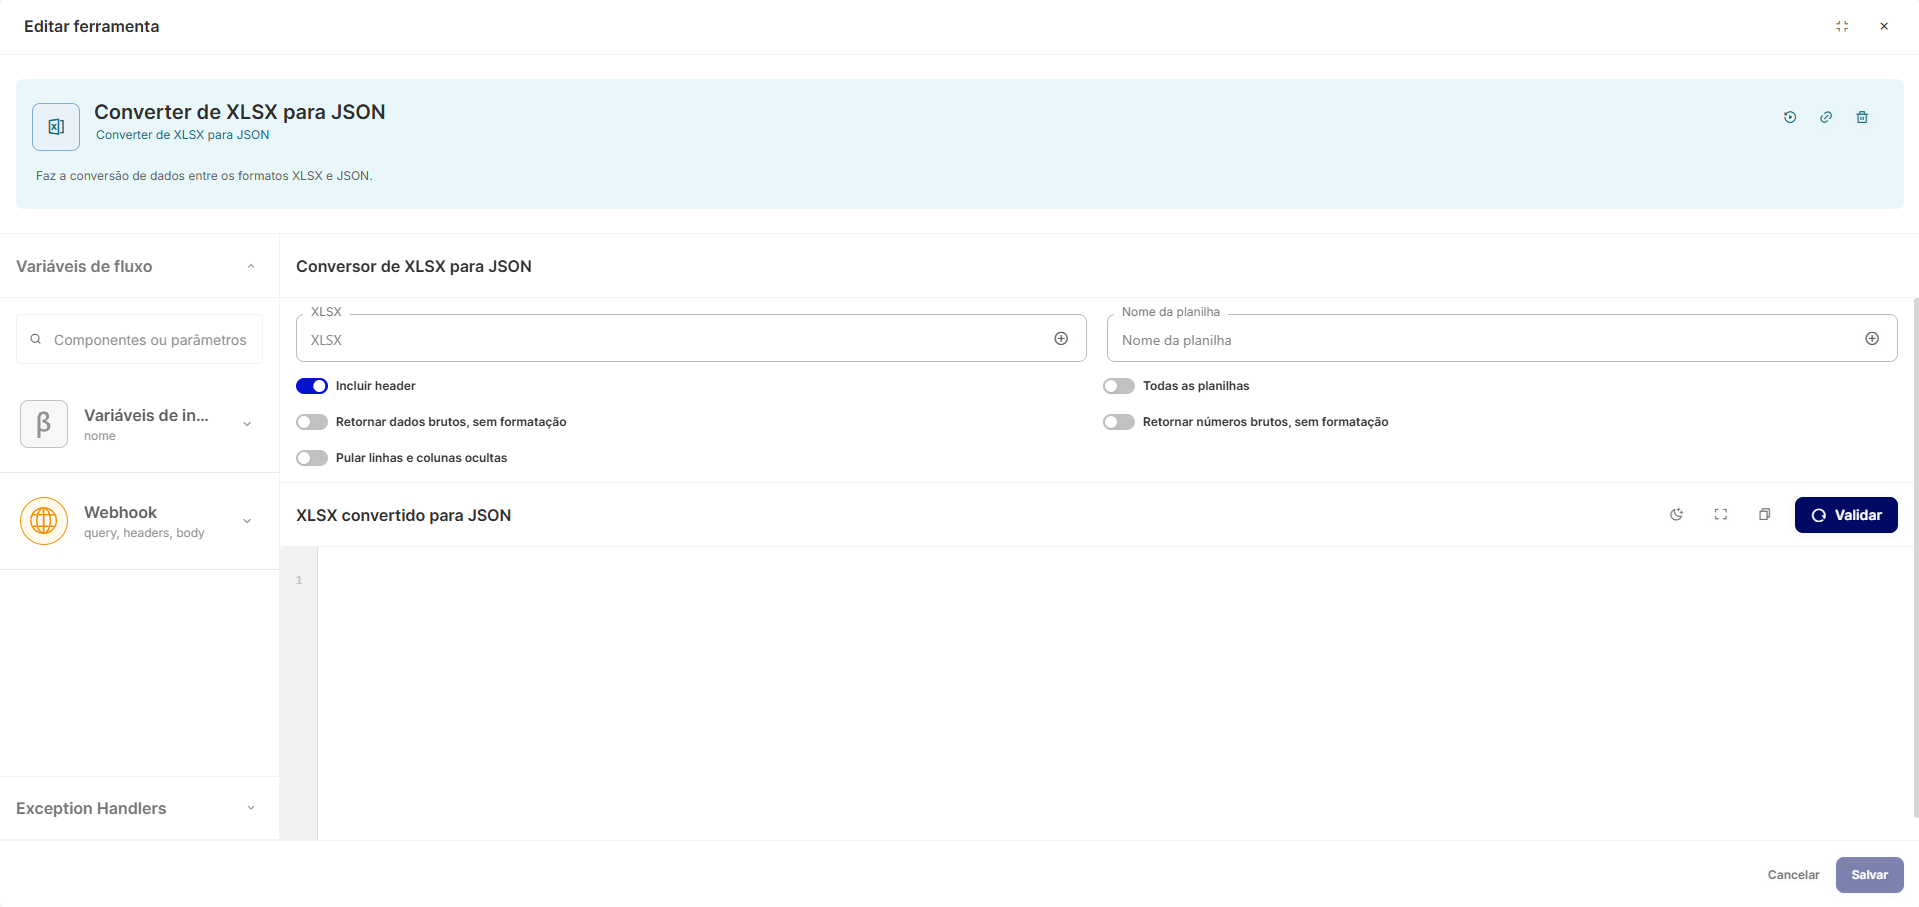1919x907 pixels.
Task: Disable the Incluir header toggle
Action: point(312,386)
